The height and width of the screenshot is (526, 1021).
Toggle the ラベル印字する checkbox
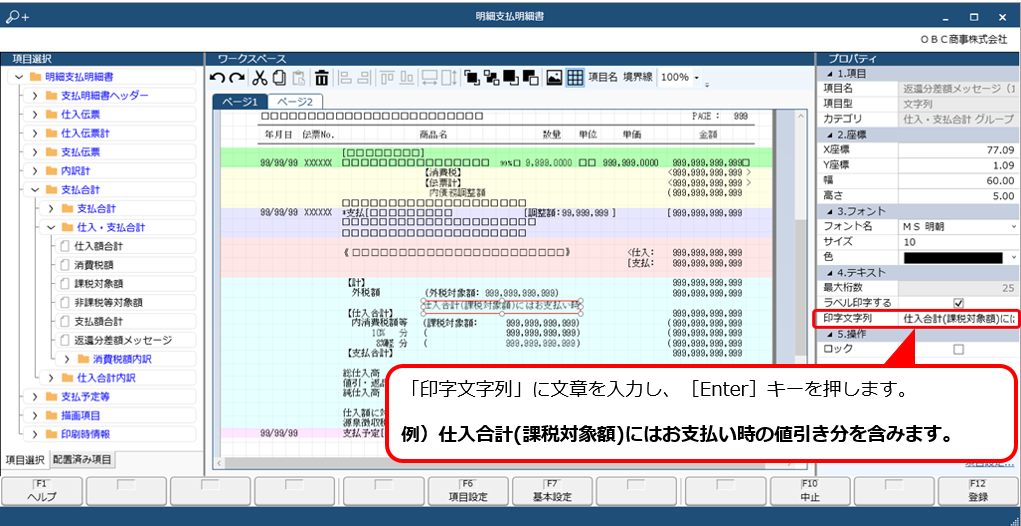(958, 303)
